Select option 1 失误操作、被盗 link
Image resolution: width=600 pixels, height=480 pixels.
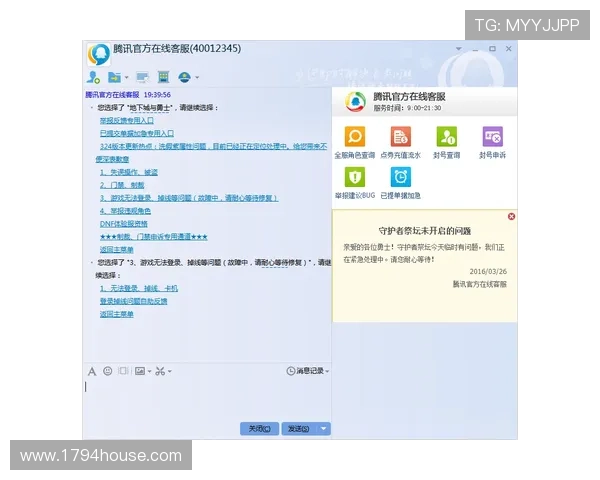[129, 172]
